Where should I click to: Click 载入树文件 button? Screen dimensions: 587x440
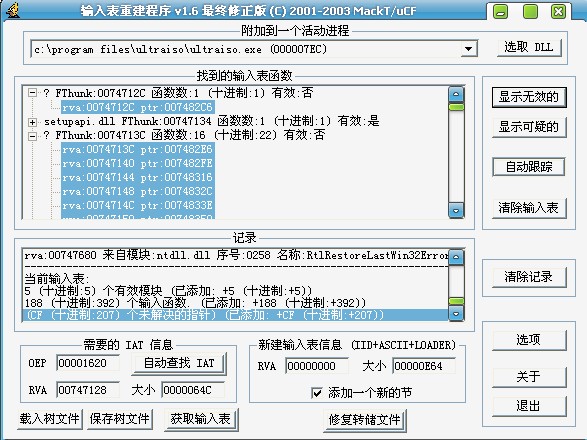pos(50,419)
